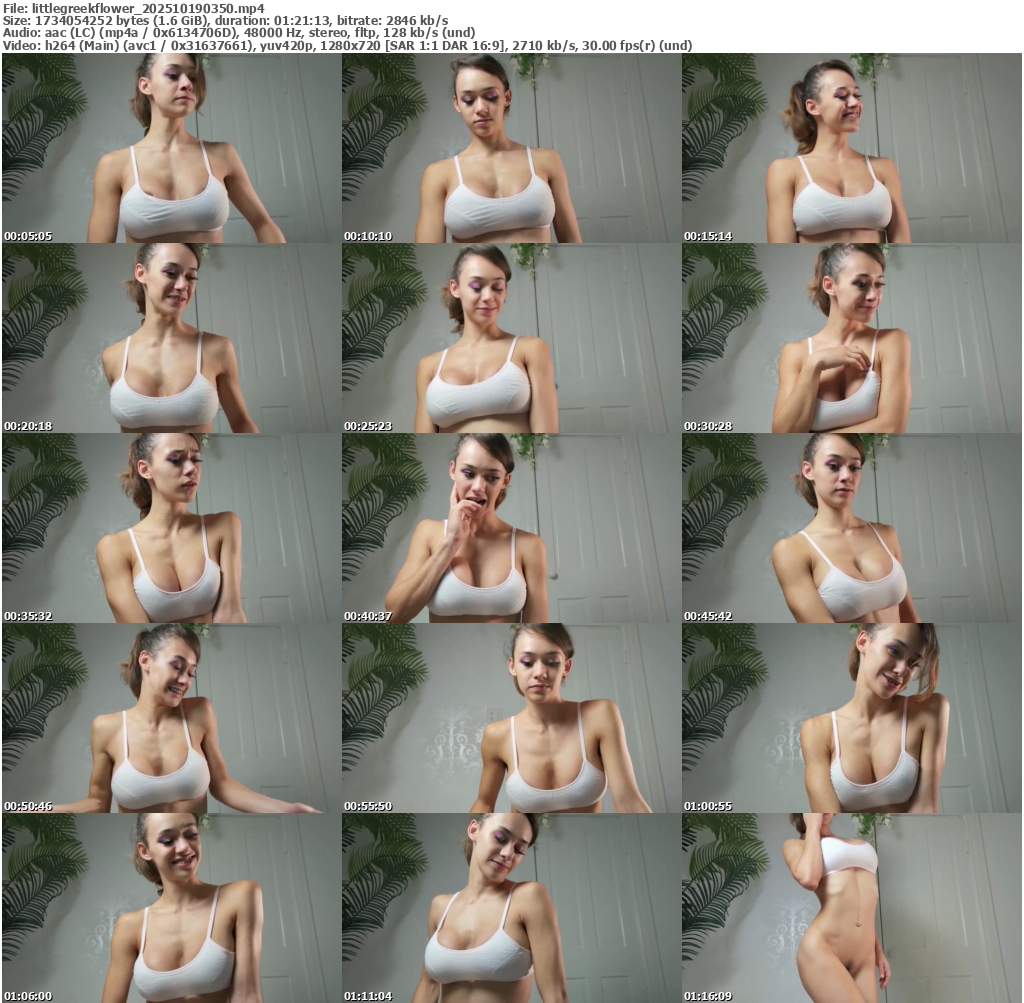Click the 00:05:05 timestamp label
The width and height of the screenshot is (1024, 1003).
point(28,236)
